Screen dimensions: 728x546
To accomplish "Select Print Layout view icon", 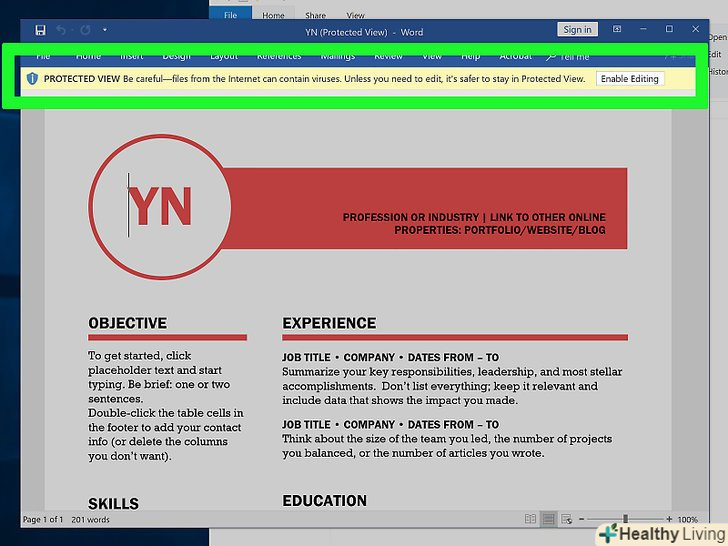I will coord(548,519).
